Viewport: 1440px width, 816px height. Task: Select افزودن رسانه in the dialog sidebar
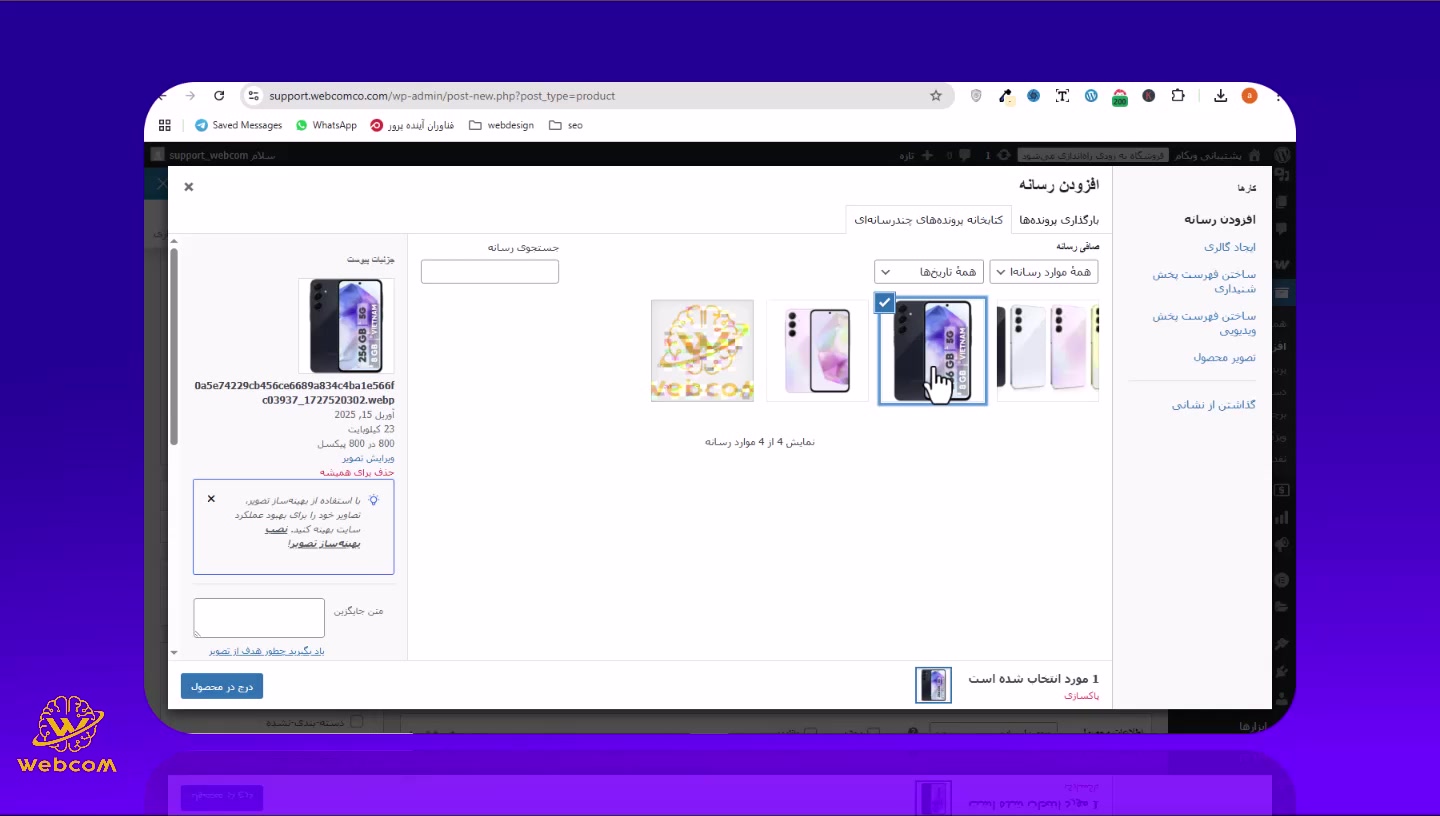[1220, 219]
